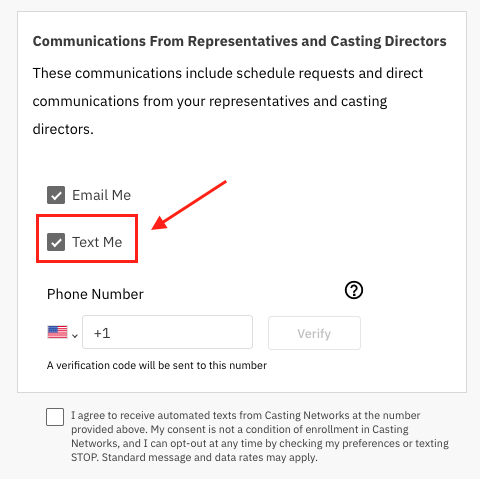
Task: Click the red arrow annotation
Action: point(189,205)
